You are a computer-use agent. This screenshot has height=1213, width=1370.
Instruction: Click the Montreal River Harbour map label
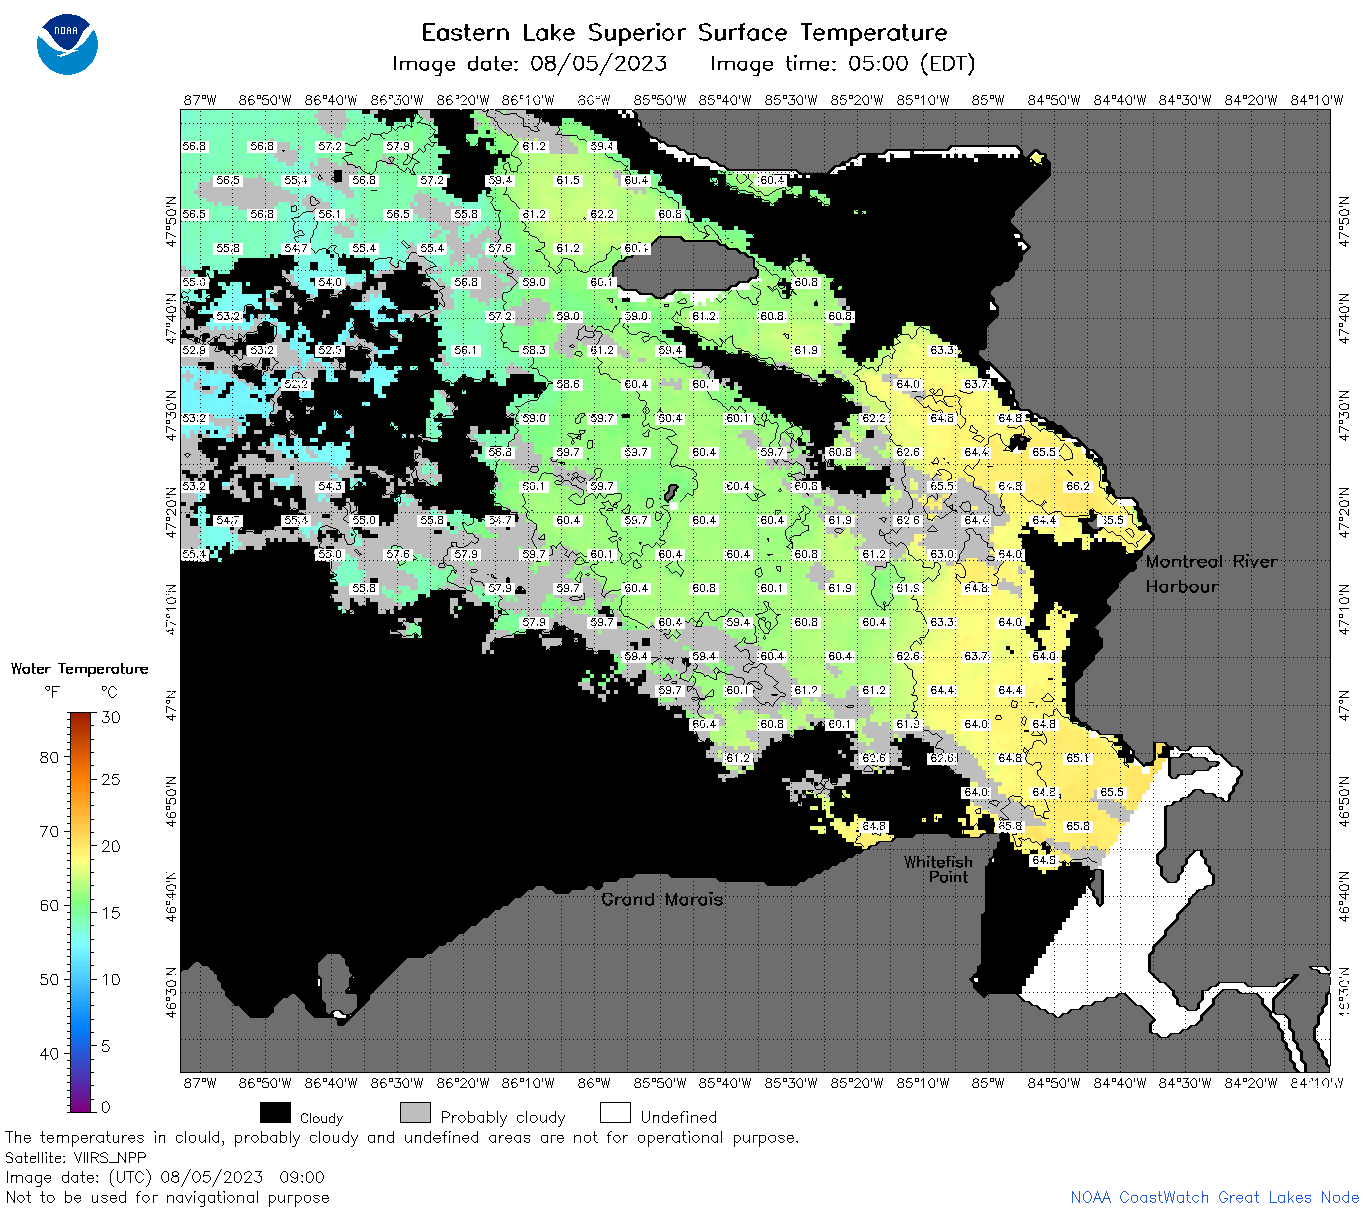point(1211,574)
